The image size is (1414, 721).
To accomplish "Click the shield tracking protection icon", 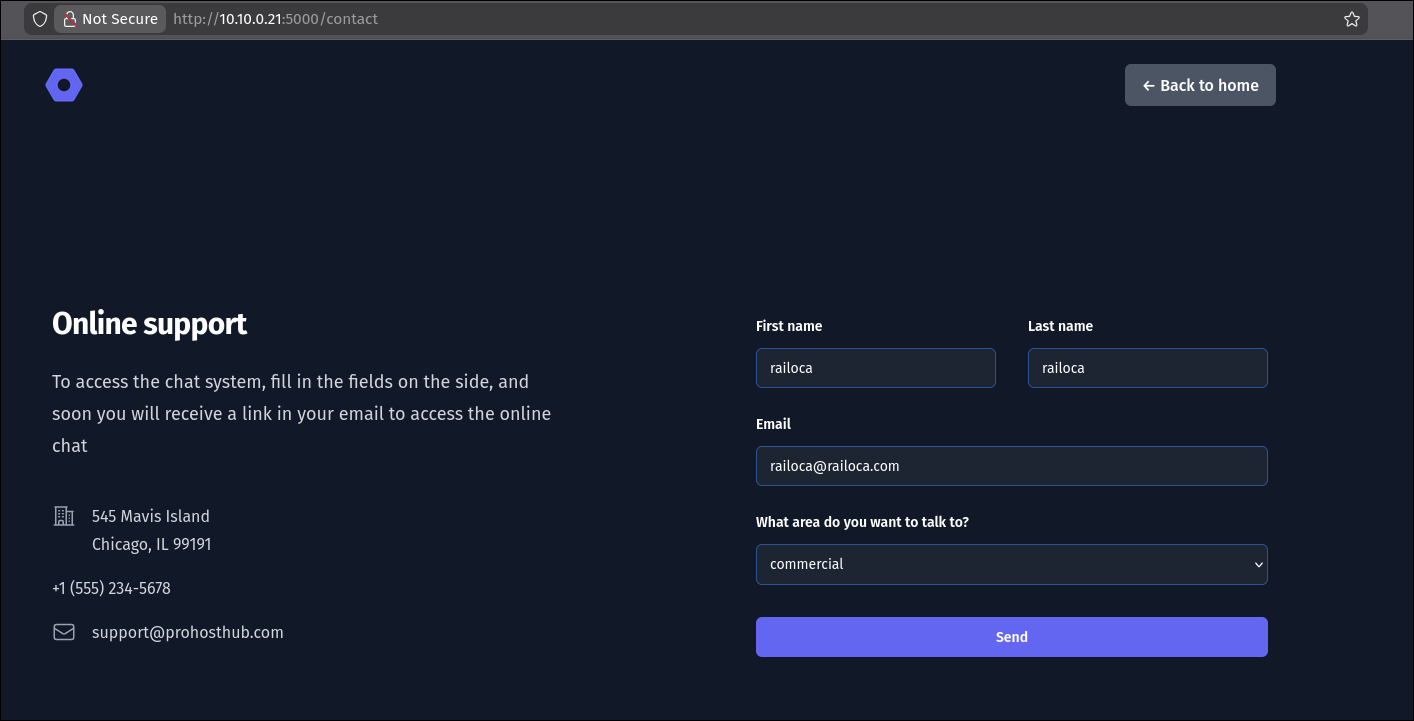I will [40, 19].
